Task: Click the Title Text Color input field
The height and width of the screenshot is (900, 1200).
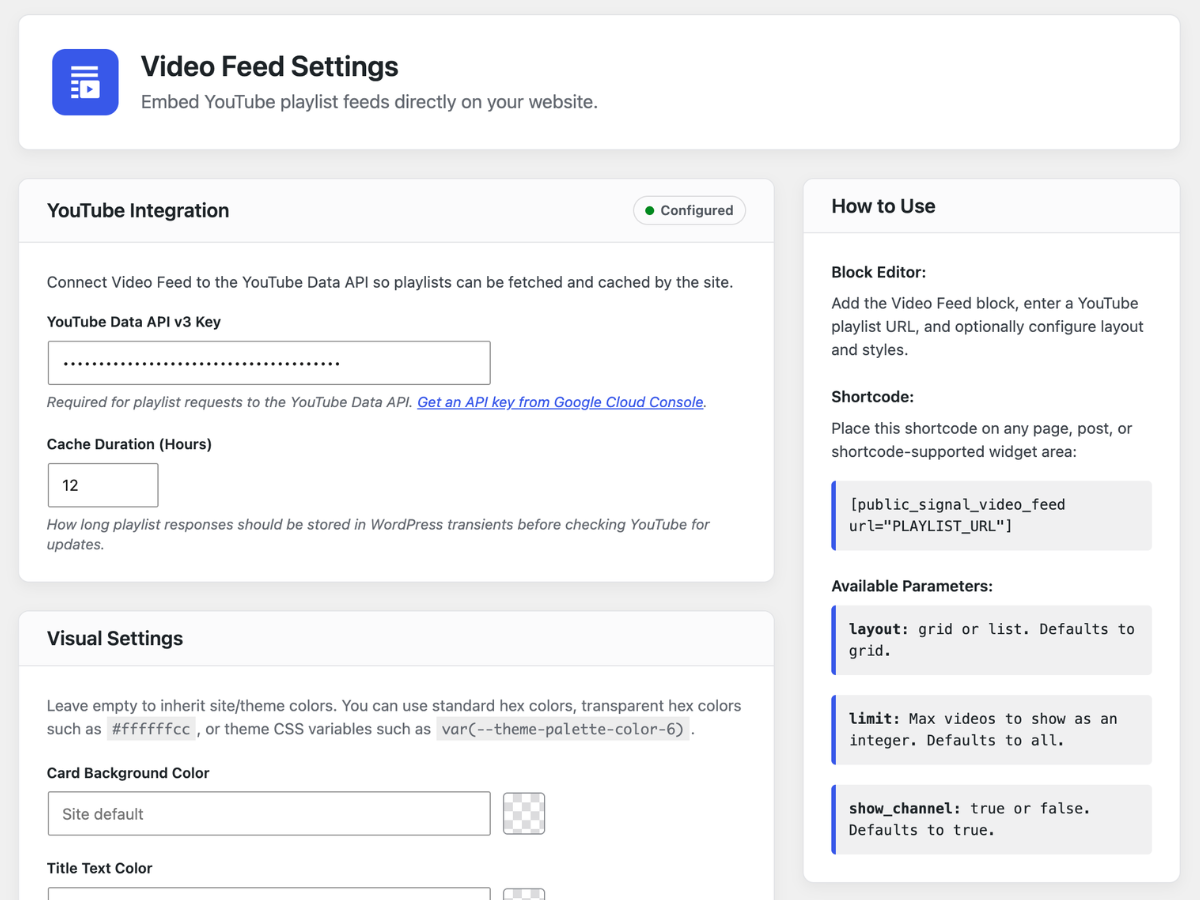Action: click(269, 893)
